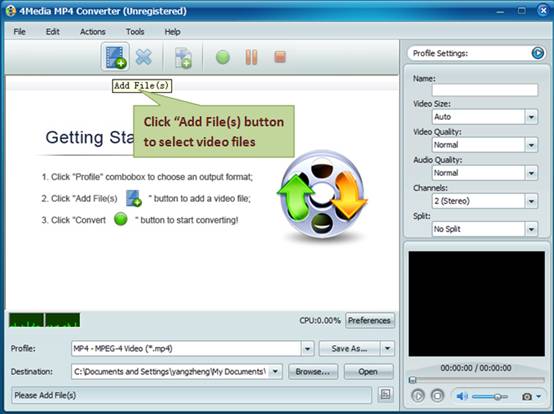554x414 pixels.
Task: Click the Save As... button
Action: [x=349, y=349]
